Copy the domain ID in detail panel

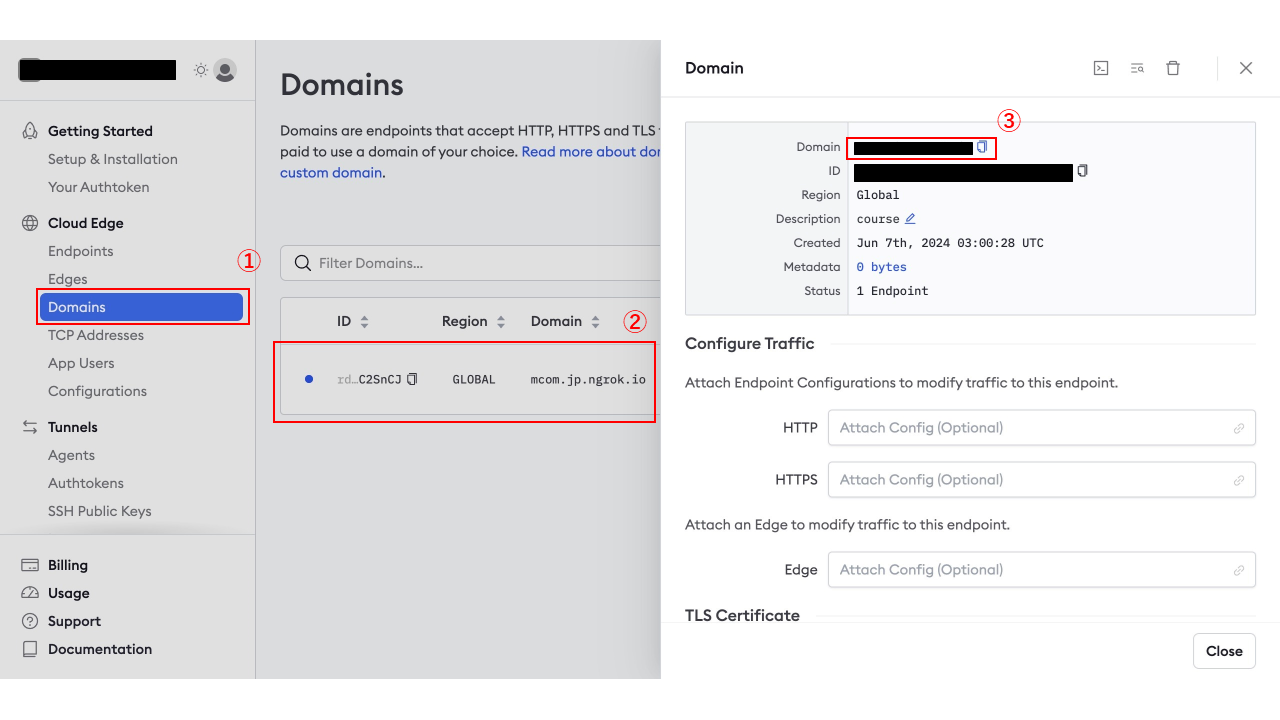(1082, 171)
